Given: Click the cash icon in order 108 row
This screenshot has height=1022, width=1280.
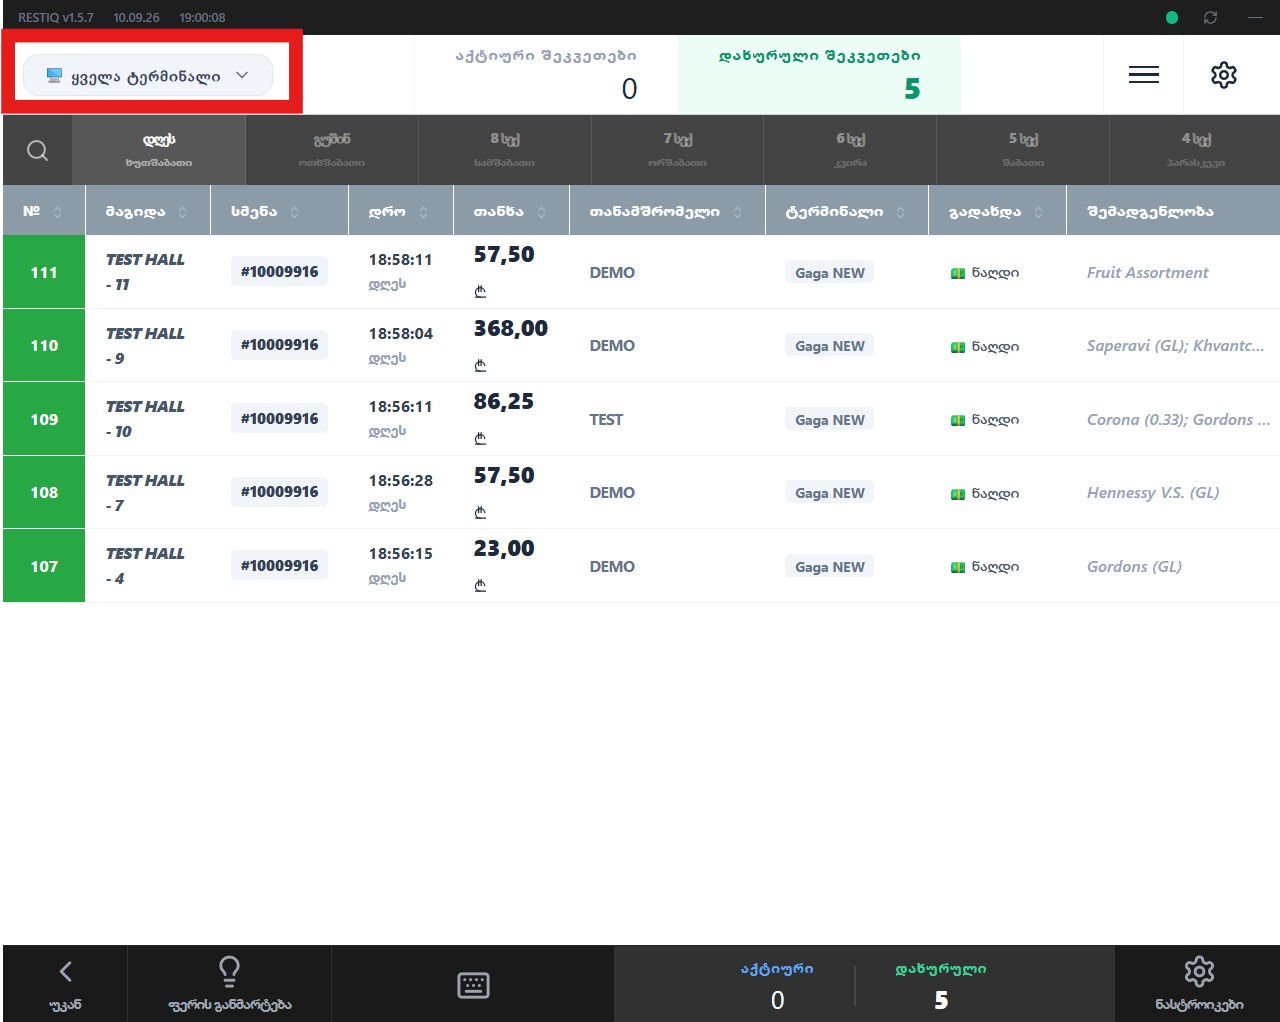Looking at the screenshot, I should 957,494.
